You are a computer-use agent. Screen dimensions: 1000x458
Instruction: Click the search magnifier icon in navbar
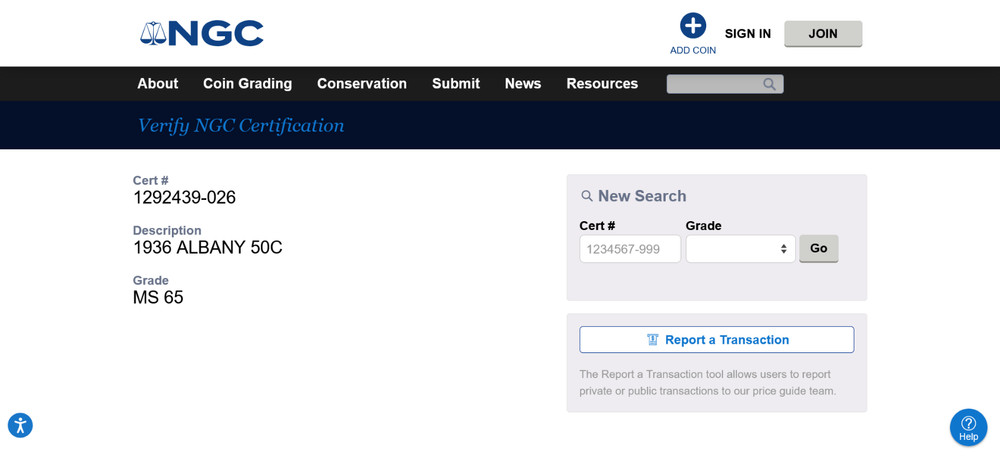(x=769, y=84)
